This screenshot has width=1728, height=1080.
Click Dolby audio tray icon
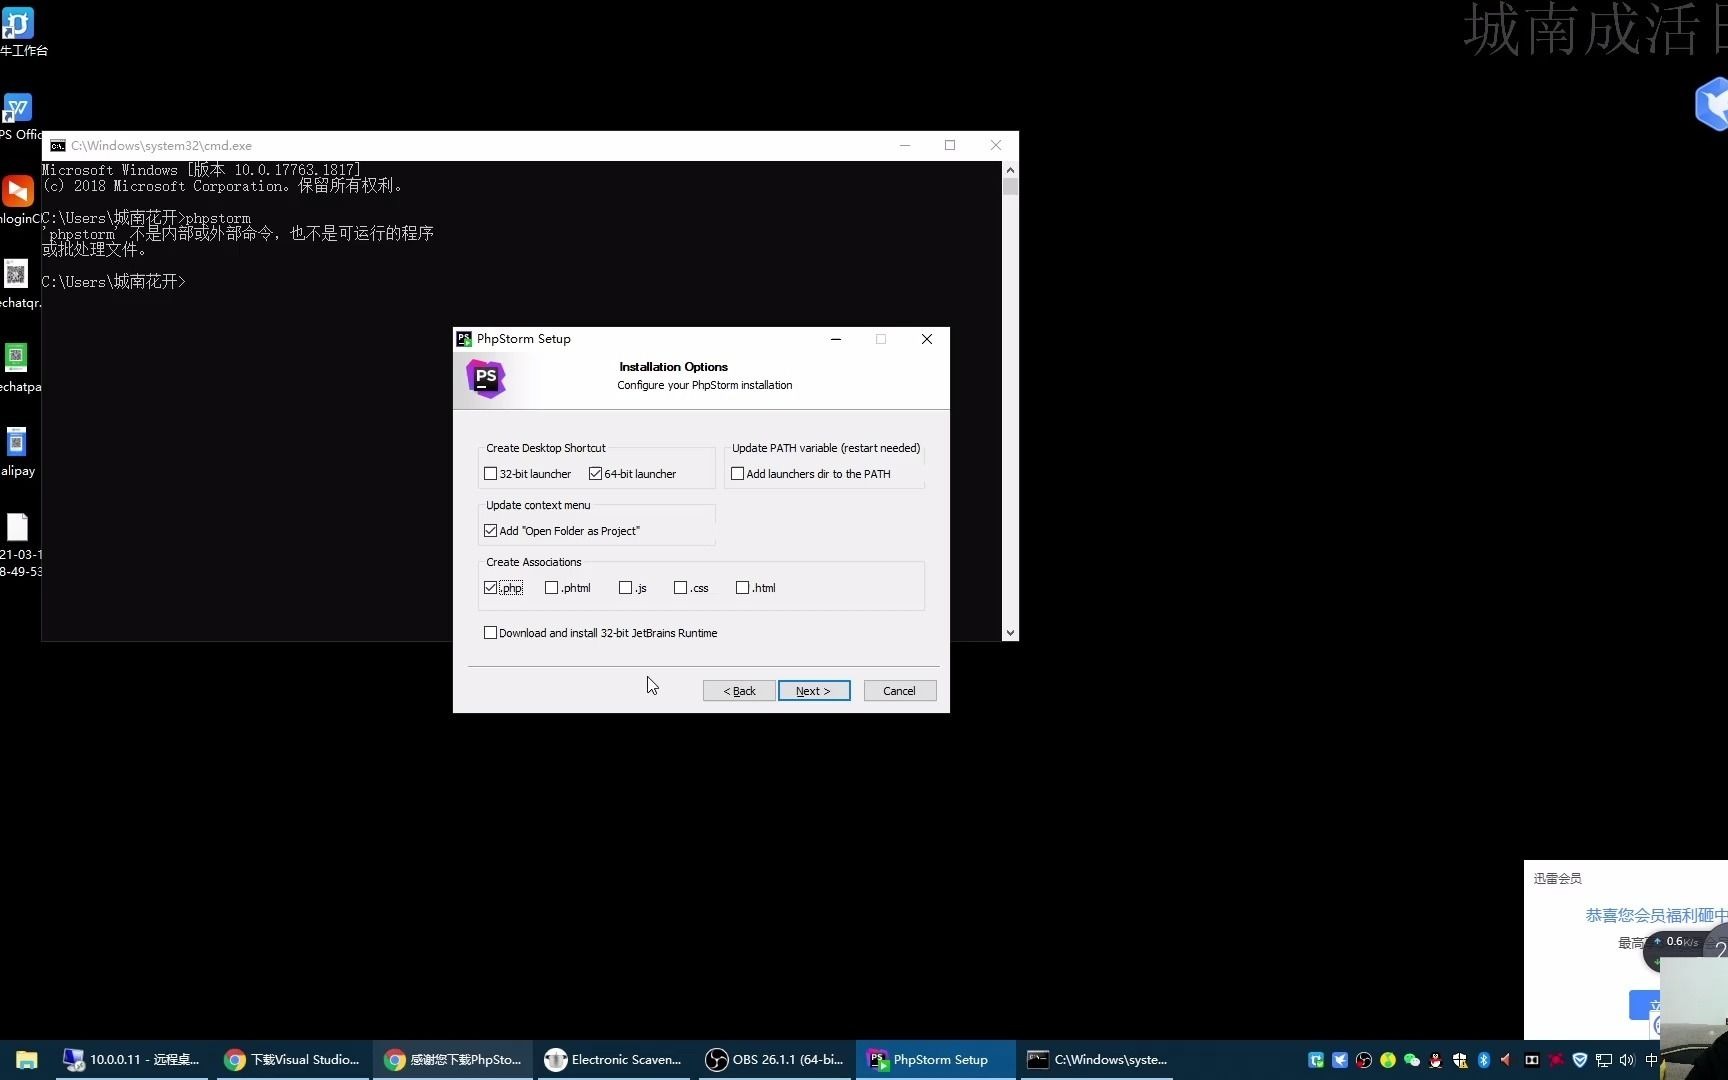pyautogui.click(x=1532, y=1060)
